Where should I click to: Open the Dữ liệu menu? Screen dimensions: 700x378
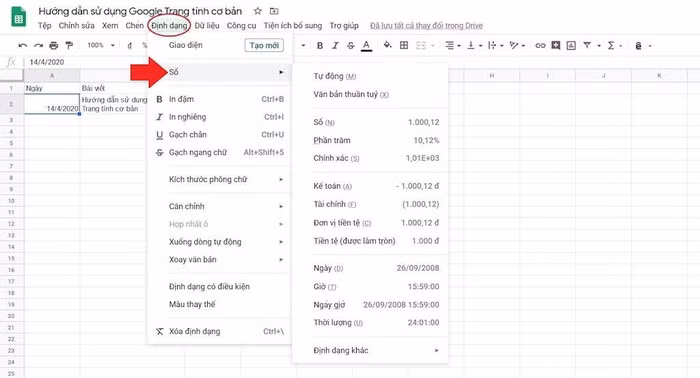[207, 25]
